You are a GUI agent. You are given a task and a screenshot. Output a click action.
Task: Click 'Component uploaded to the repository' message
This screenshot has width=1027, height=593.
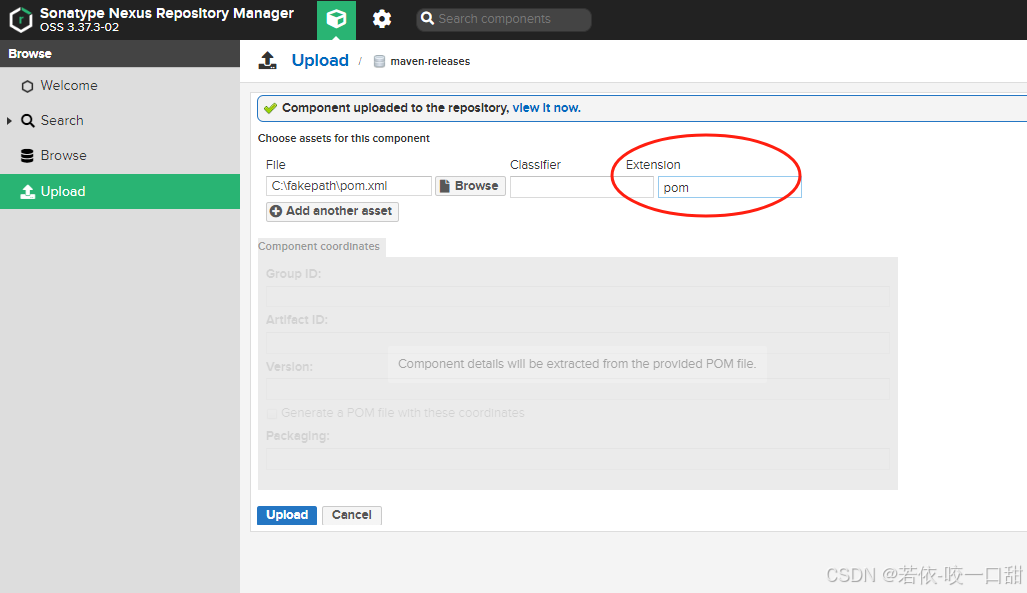pos(396,108)
